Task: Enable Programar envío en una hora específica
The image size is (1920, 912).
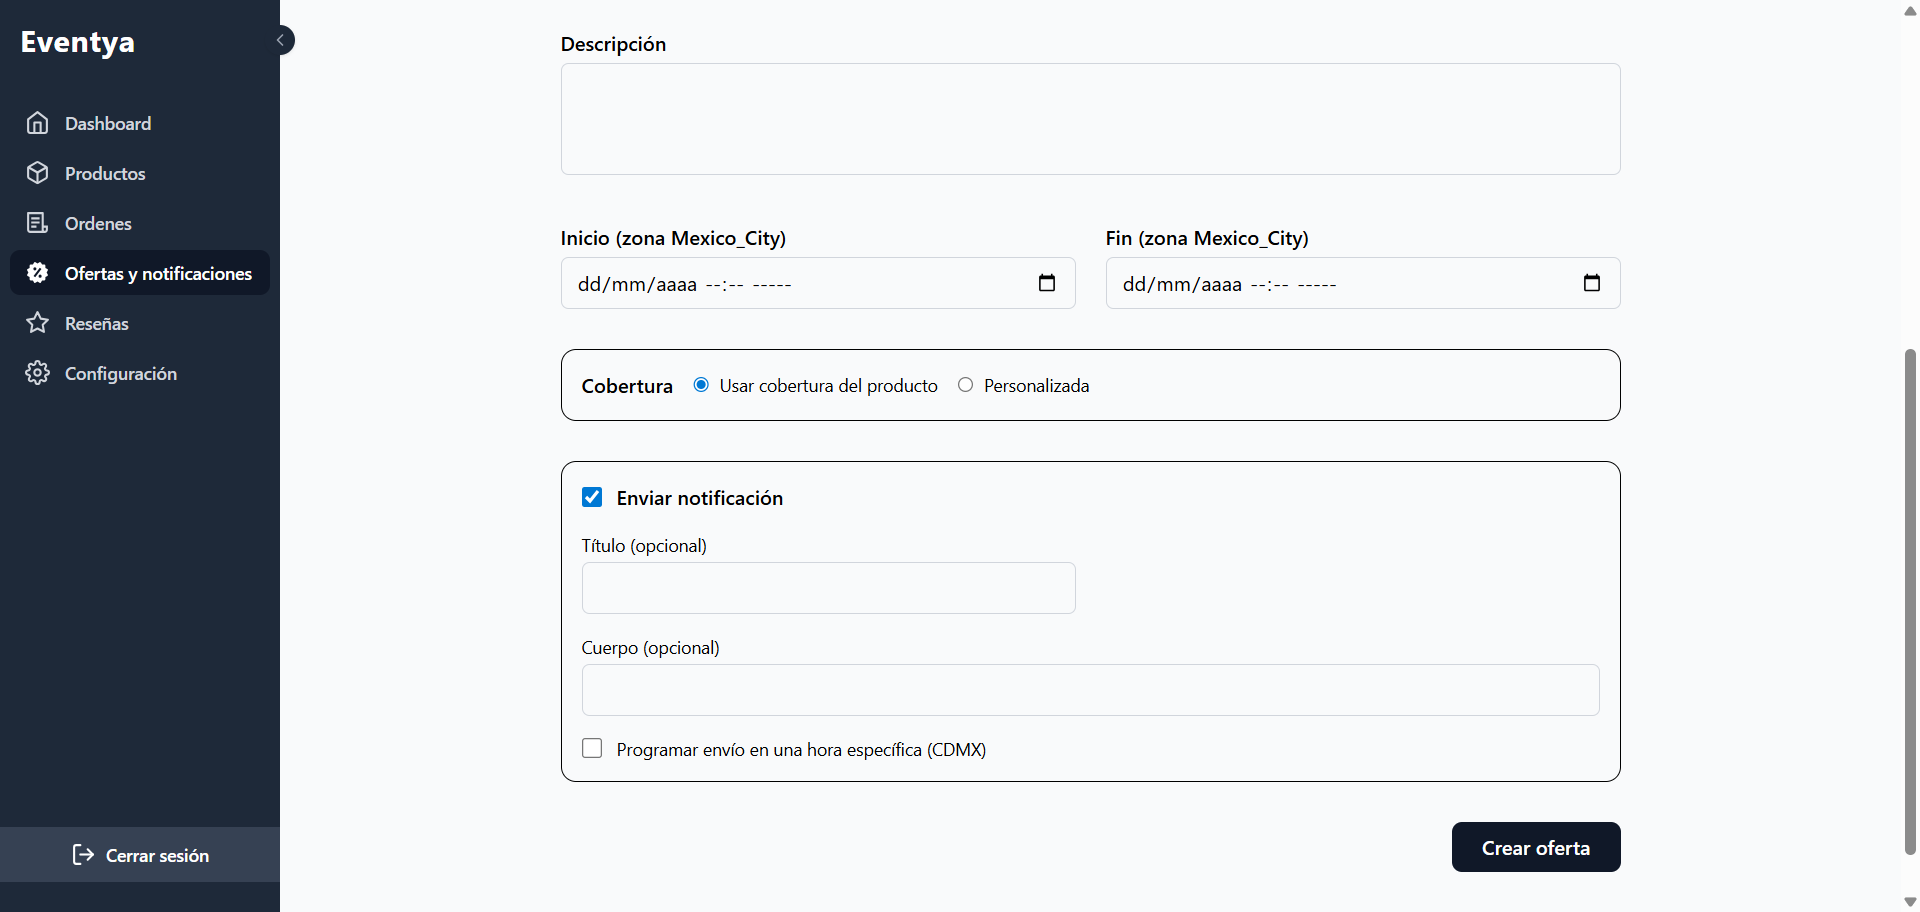Action: (x=592, y=748)
